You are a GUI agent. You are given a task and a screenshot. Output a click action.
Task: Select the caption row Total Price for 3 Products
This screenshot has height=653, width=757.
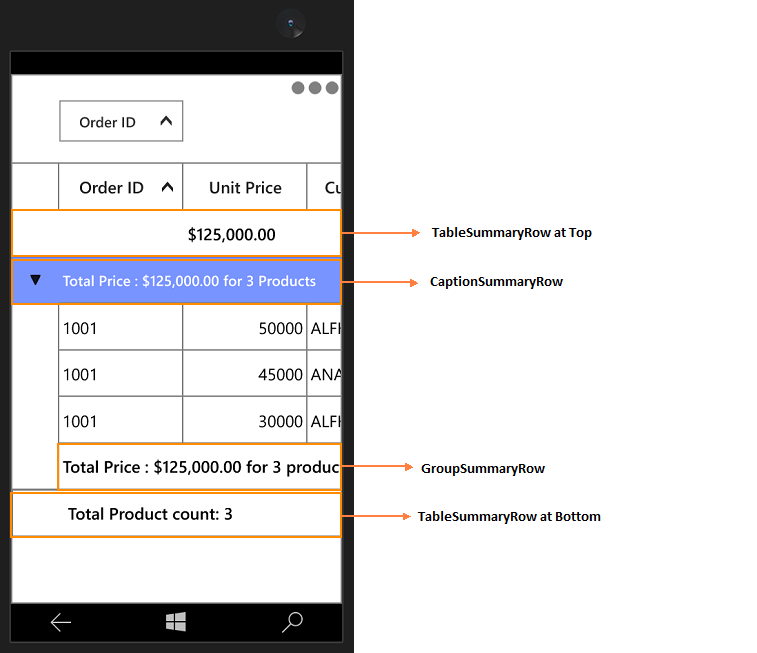click(x=176, y=281)
